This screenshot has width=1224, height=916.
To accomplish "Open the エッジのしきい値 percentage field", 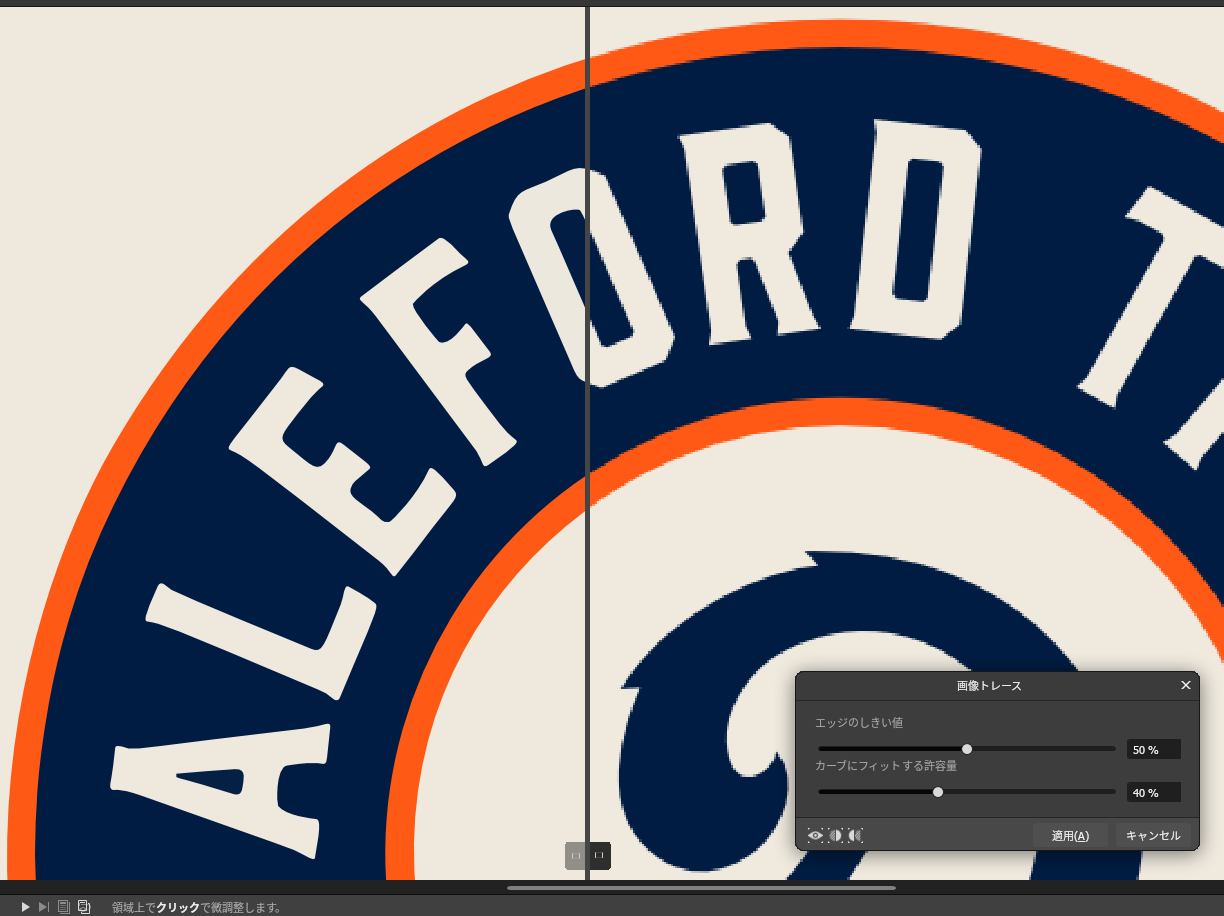I will [1153, 749].
